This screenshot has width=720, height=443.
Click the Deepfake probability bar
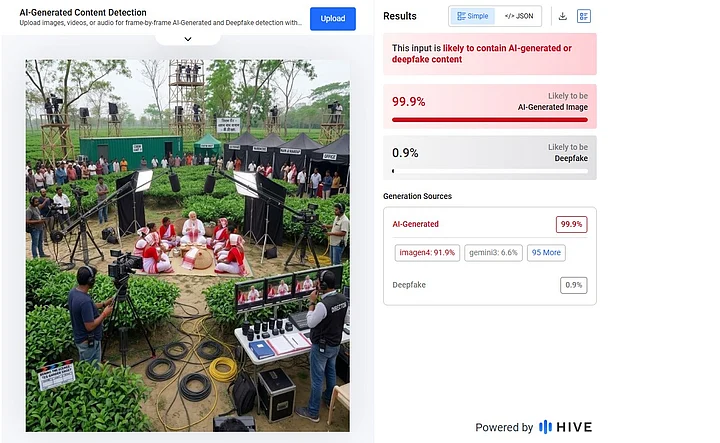tap(489, 171)
